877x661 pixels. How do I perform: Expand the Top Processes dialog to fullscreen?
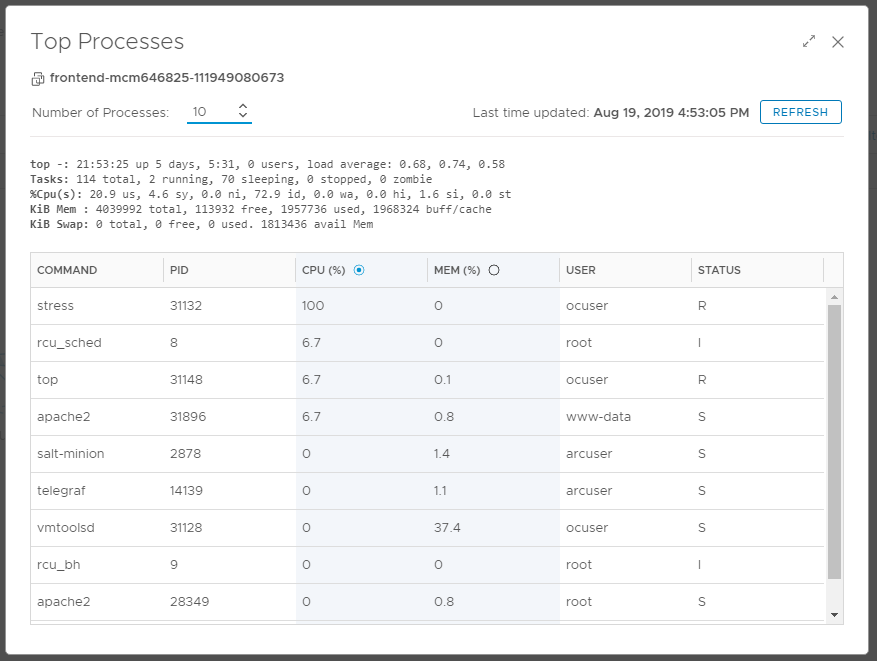pyautogui.click(x=809, y=42)
